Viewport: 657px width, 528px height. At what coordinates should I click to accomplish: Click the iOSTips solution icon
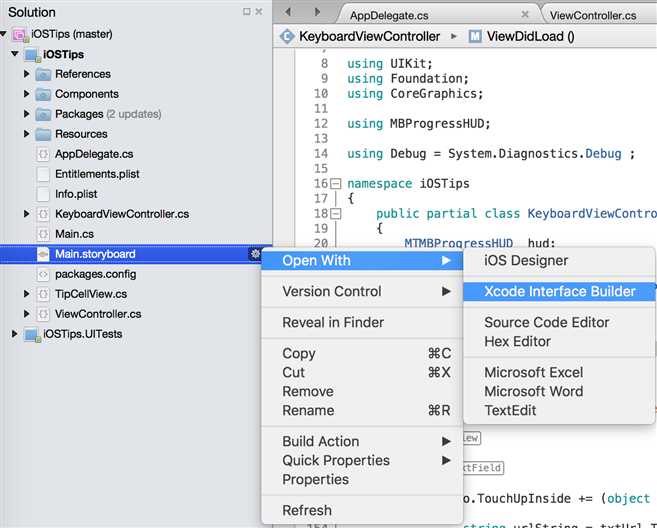[x=20, y=35]
